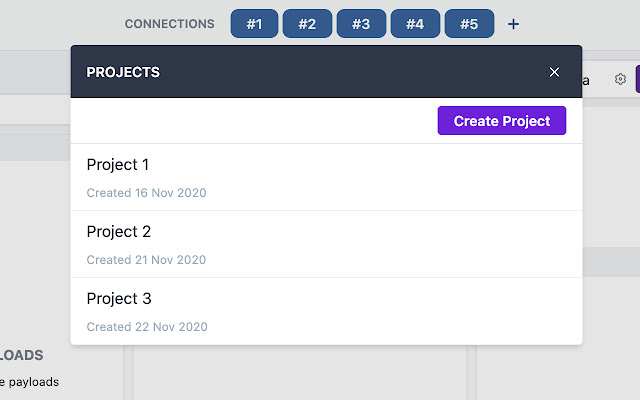Open Project 1 from the list
640x400 pixels.
(x=118, y=165)
